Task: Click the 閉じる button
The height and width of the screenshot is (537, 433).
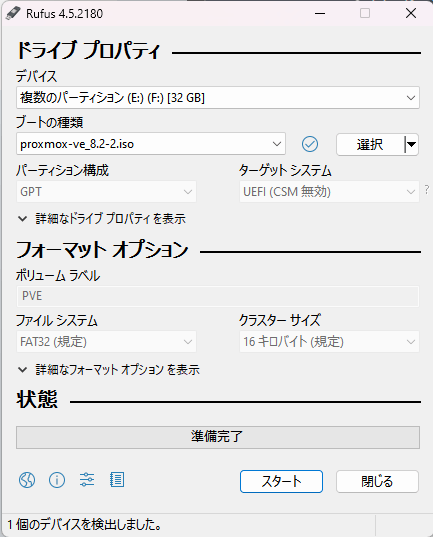Action: click(x=377, y=482)
